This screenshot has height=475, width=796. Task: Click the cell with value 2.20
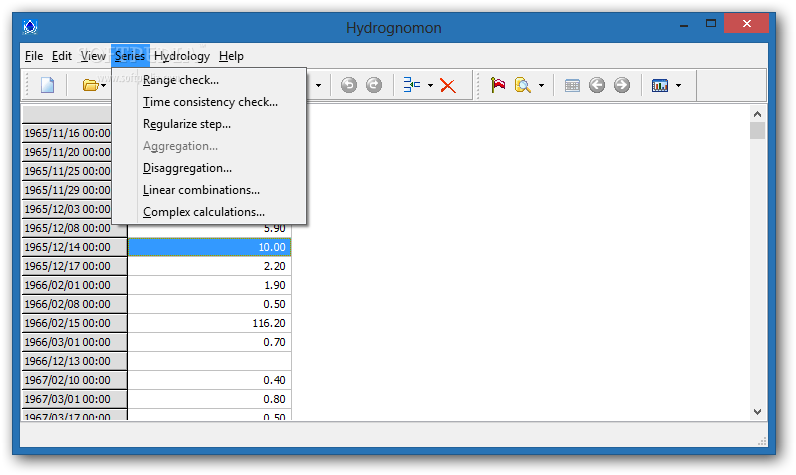209,266
